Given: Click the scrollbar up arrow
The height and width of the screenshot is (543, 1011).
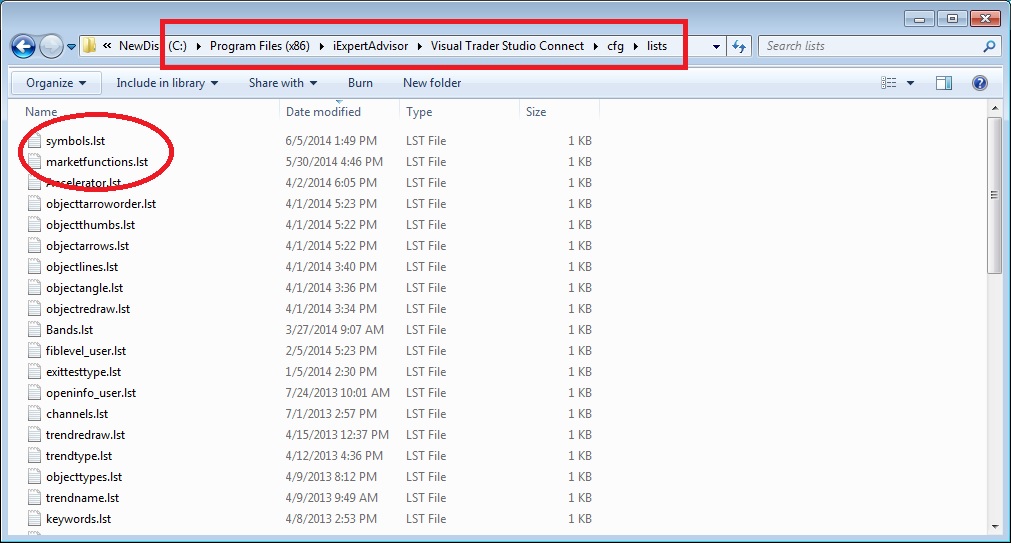Looking at the screenshot, I should [994, 108].
